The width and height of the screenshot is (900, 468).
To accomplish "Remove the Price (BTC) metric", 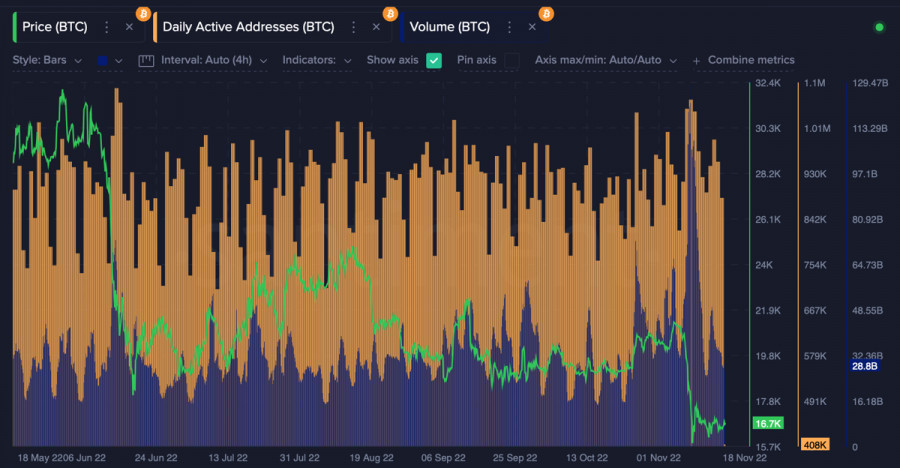I will click(x=128, y=27).
